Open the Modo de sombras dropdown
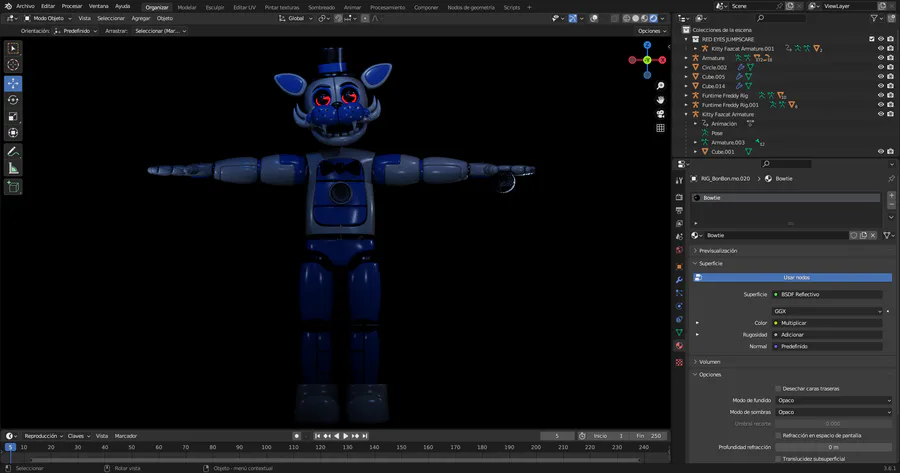Viewport: 900px width, 473px height. tap(834, 412)
